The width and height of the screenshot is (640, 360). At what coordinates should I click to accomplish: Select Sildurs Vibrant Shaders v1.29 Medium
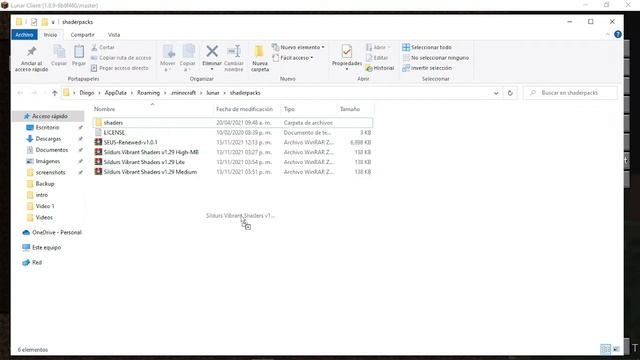tap(233, 172)
